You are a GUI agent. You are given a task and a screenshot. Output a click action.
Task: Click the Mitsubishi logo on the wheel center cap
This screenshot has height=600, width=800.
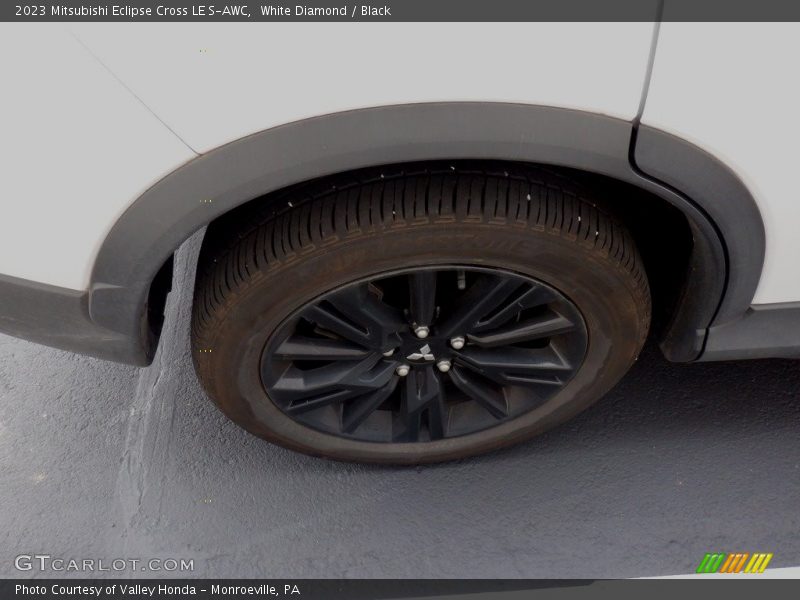[x=422, y=353]
